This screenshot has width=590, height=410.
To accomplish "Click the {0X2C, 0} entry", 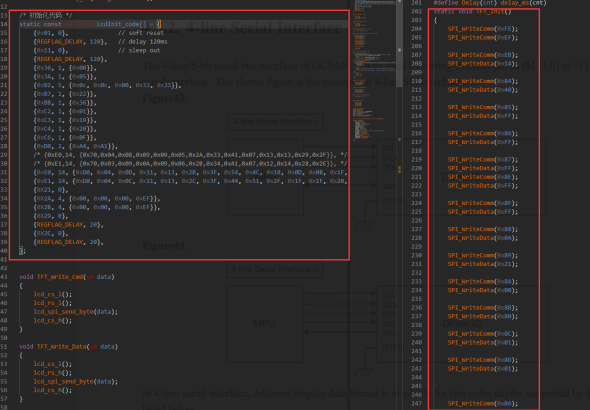I will click(x=51, y=233).
